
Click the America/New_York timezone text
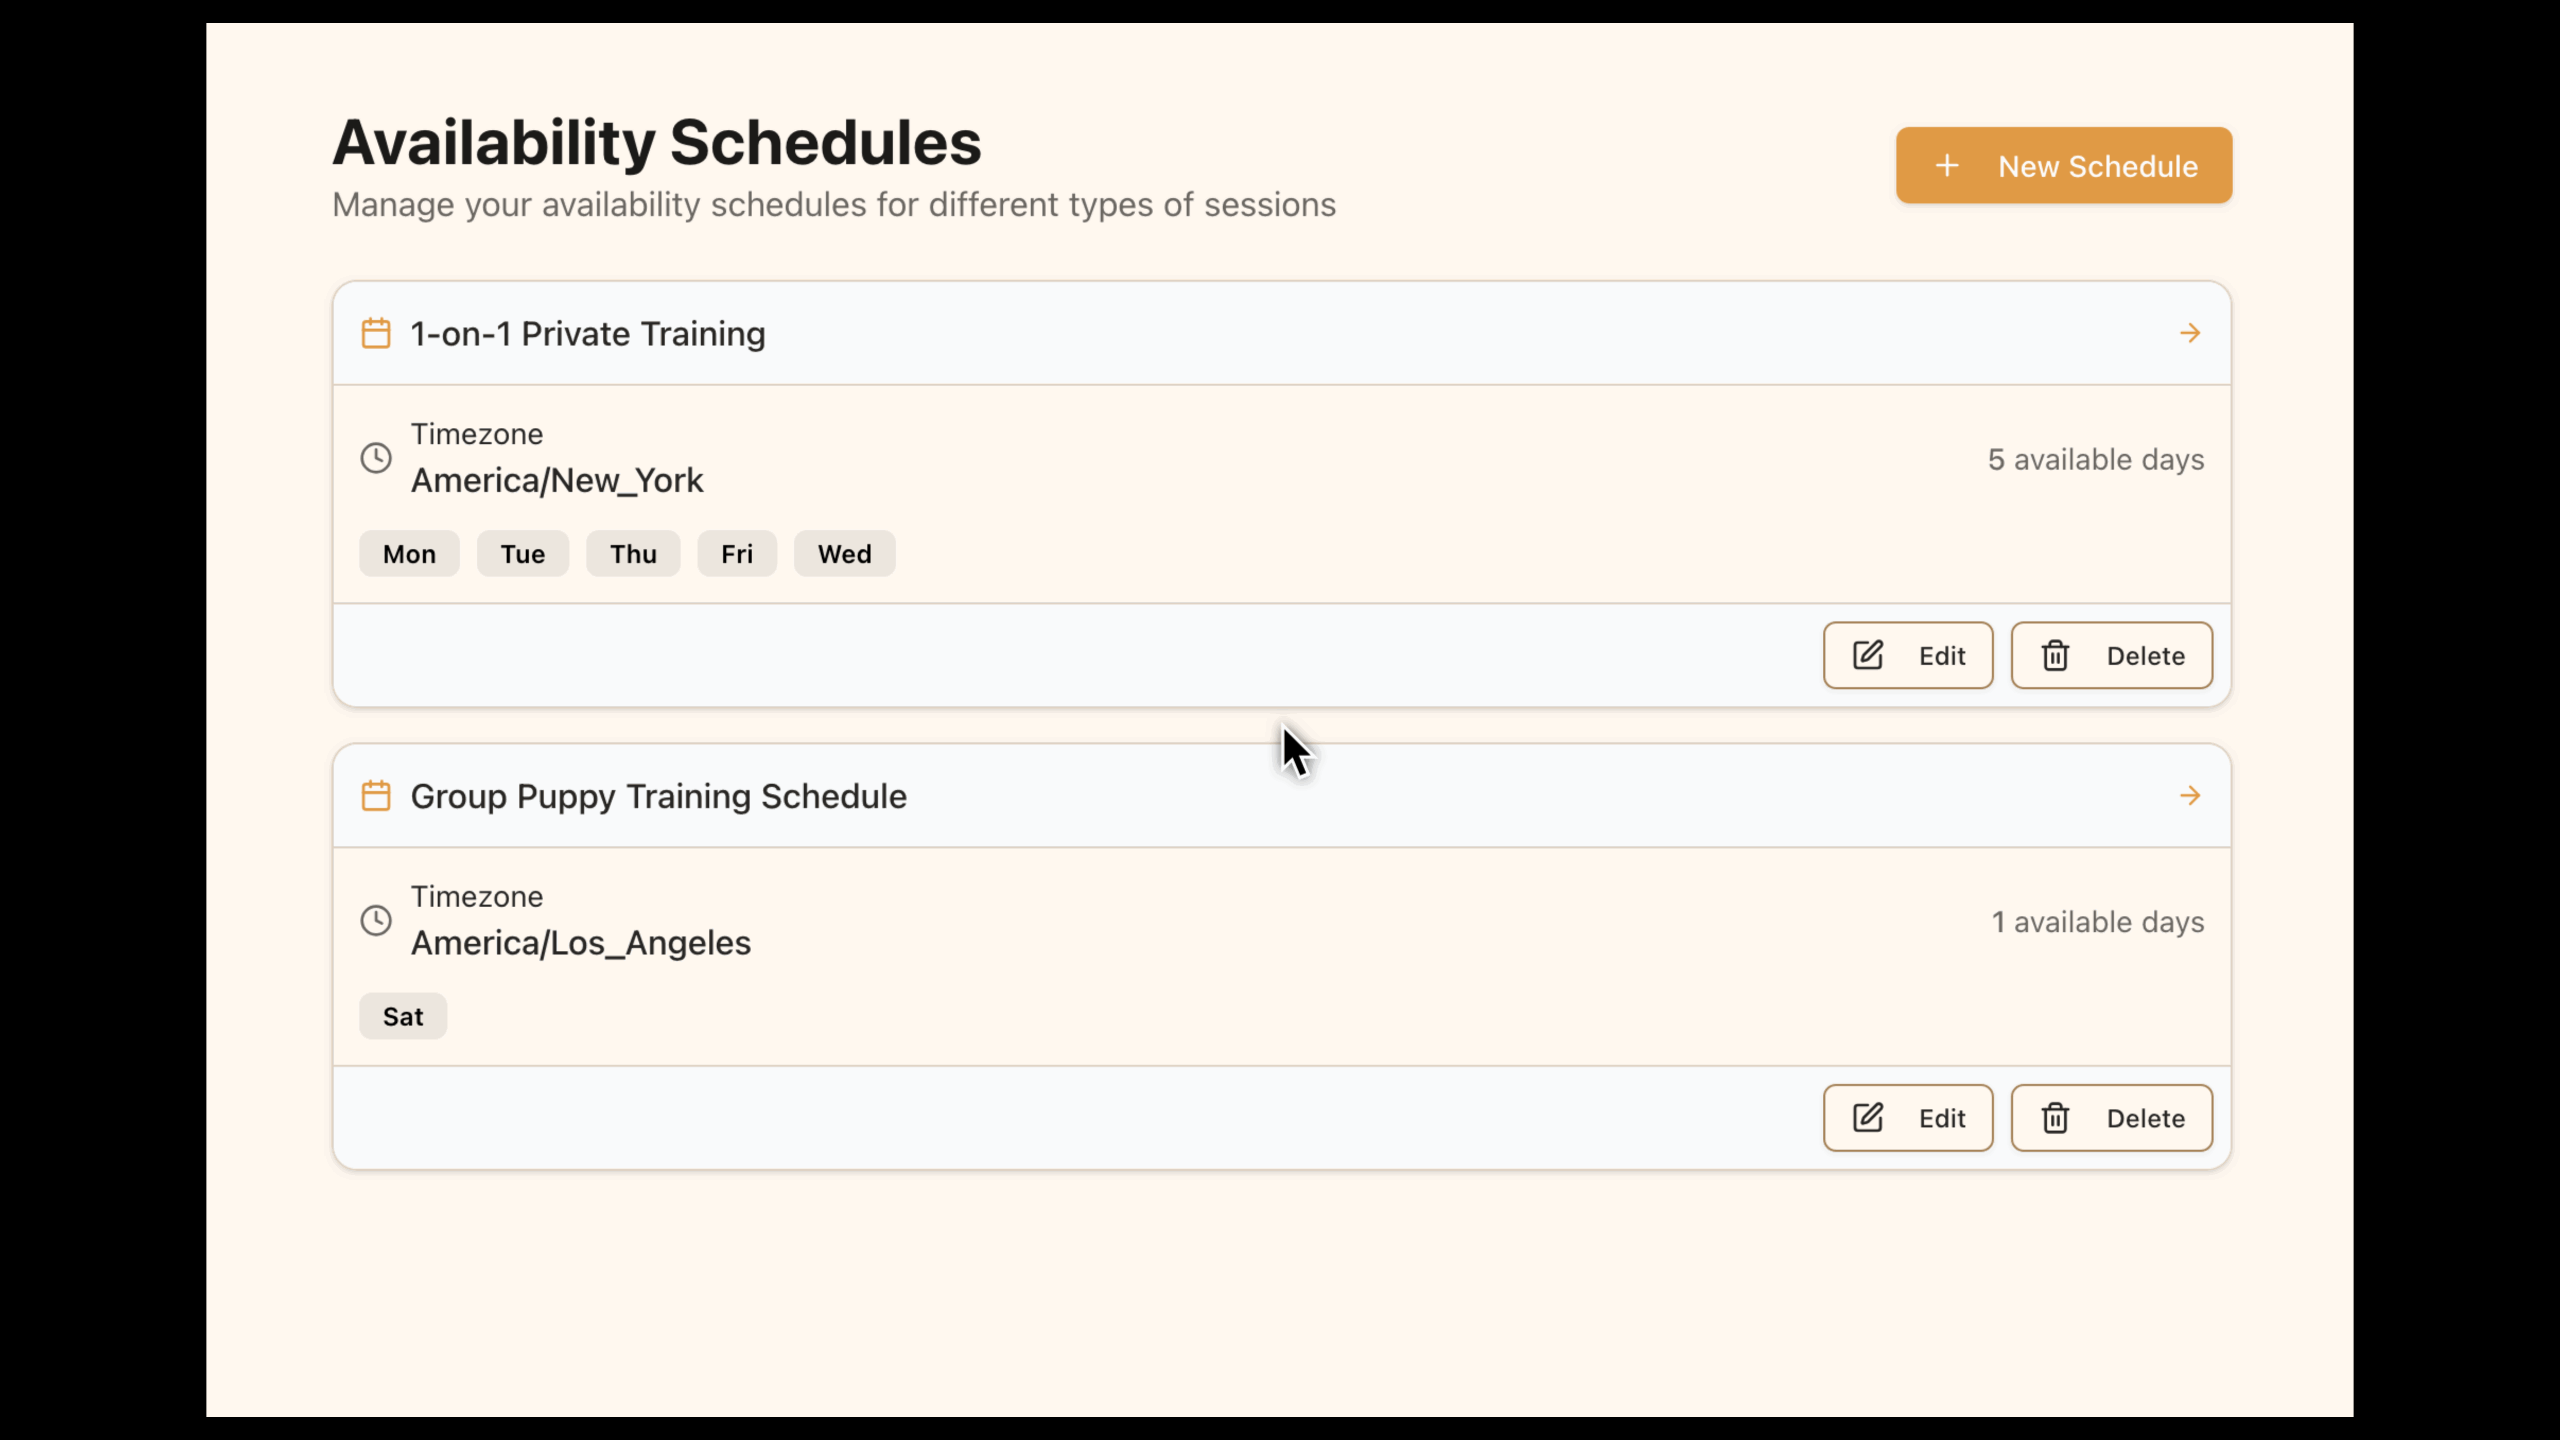(x=557, y=479)
